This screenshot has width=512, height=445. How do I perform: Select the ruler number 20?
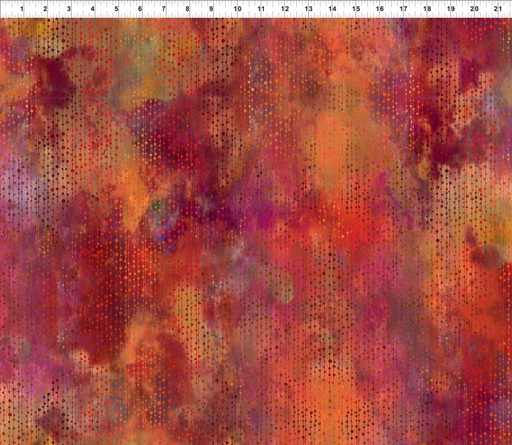click(474, 9)
